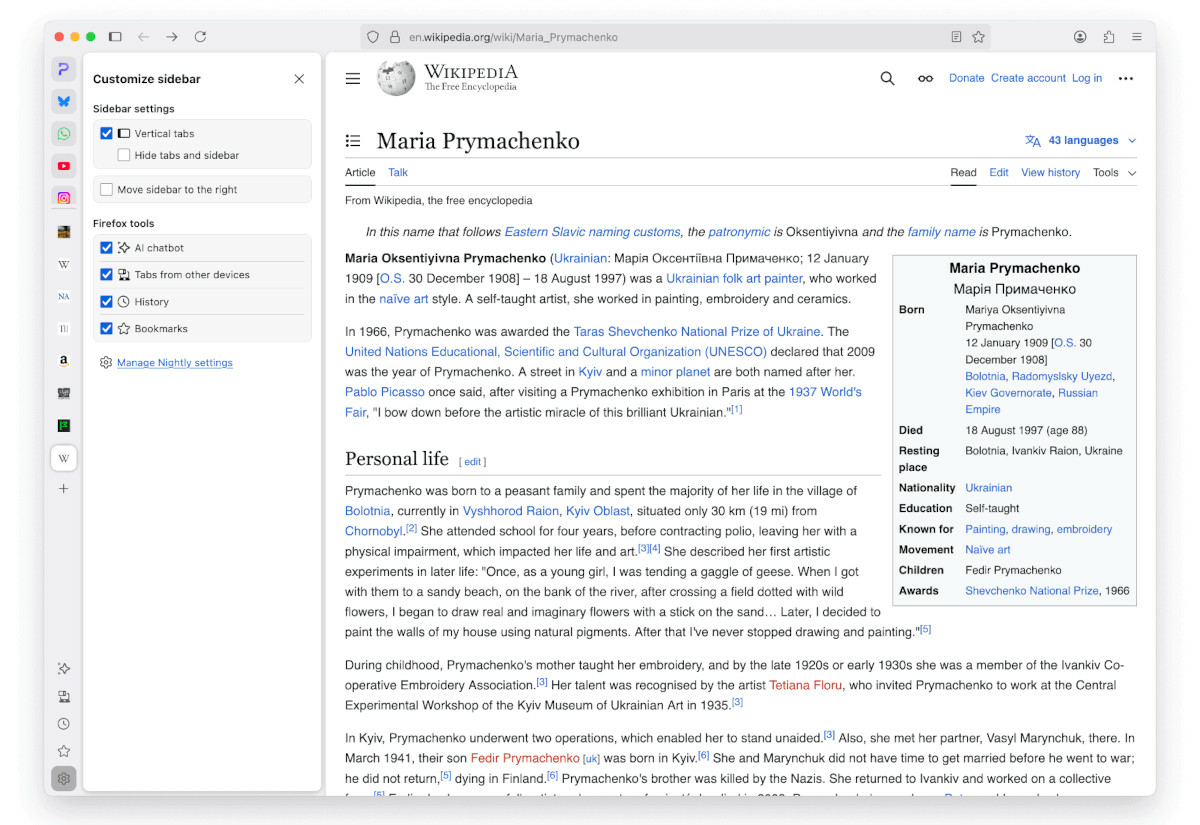Image resolution: width=1200 pixels, height=825 pixels.
Task: Open the Edit tab
Action: click(999, 173)
